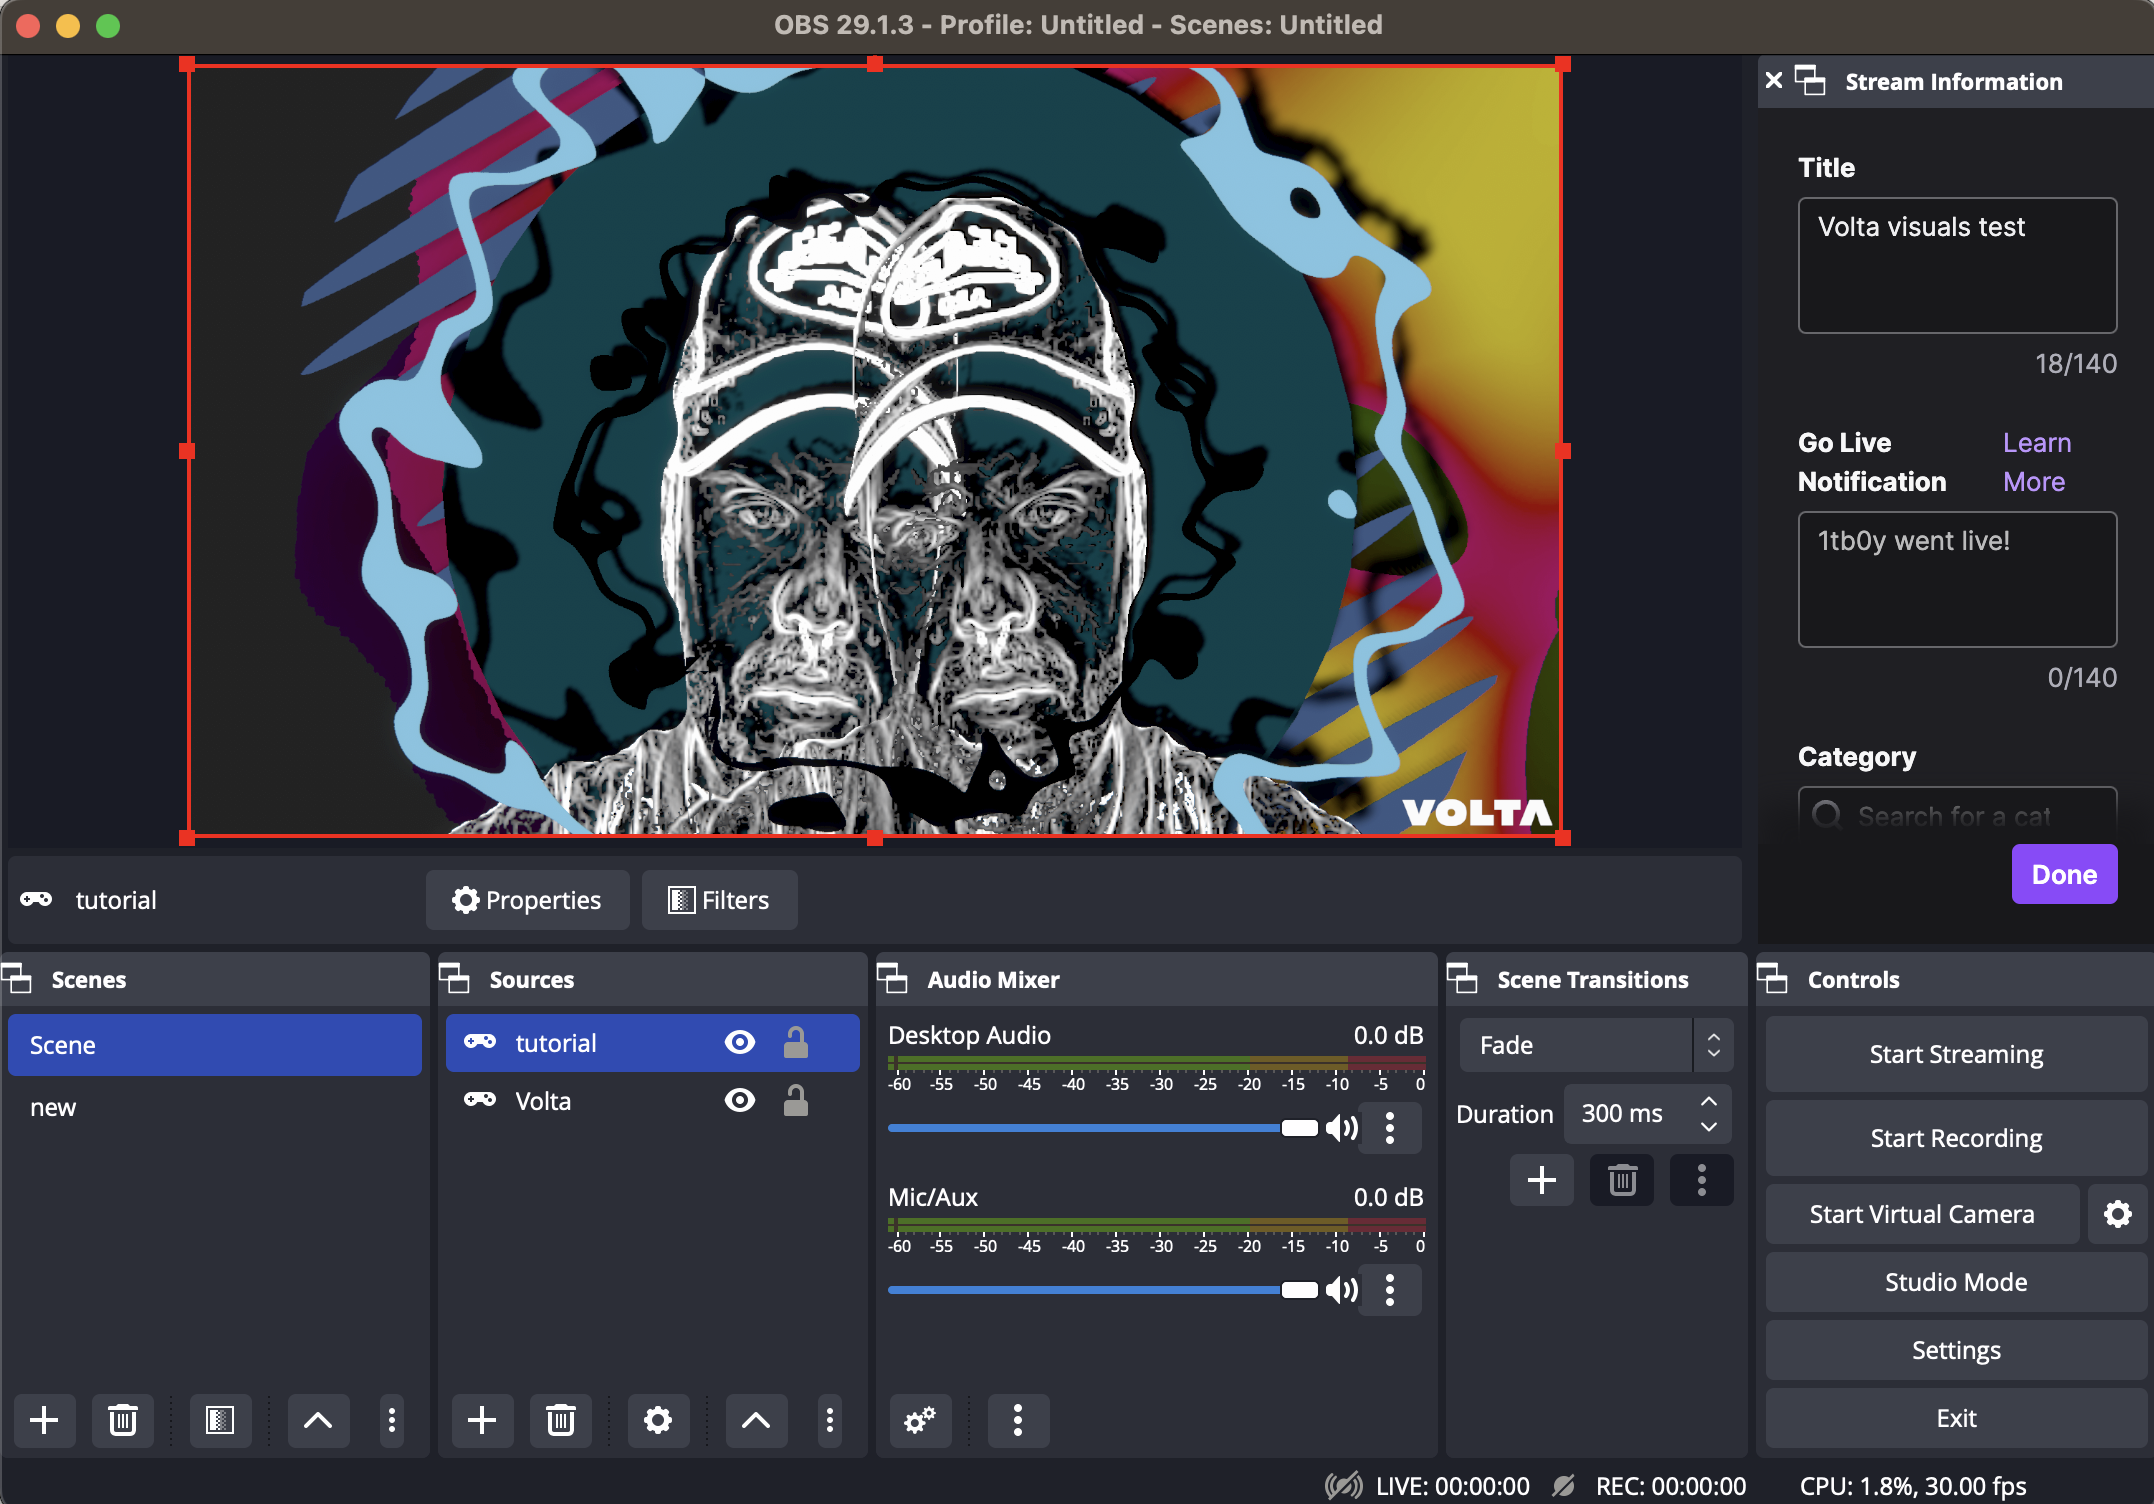Select the 'new' scene
Image resolution: width=2154 pixels, height=1504 pixels.
click(x=54, y=1107)
